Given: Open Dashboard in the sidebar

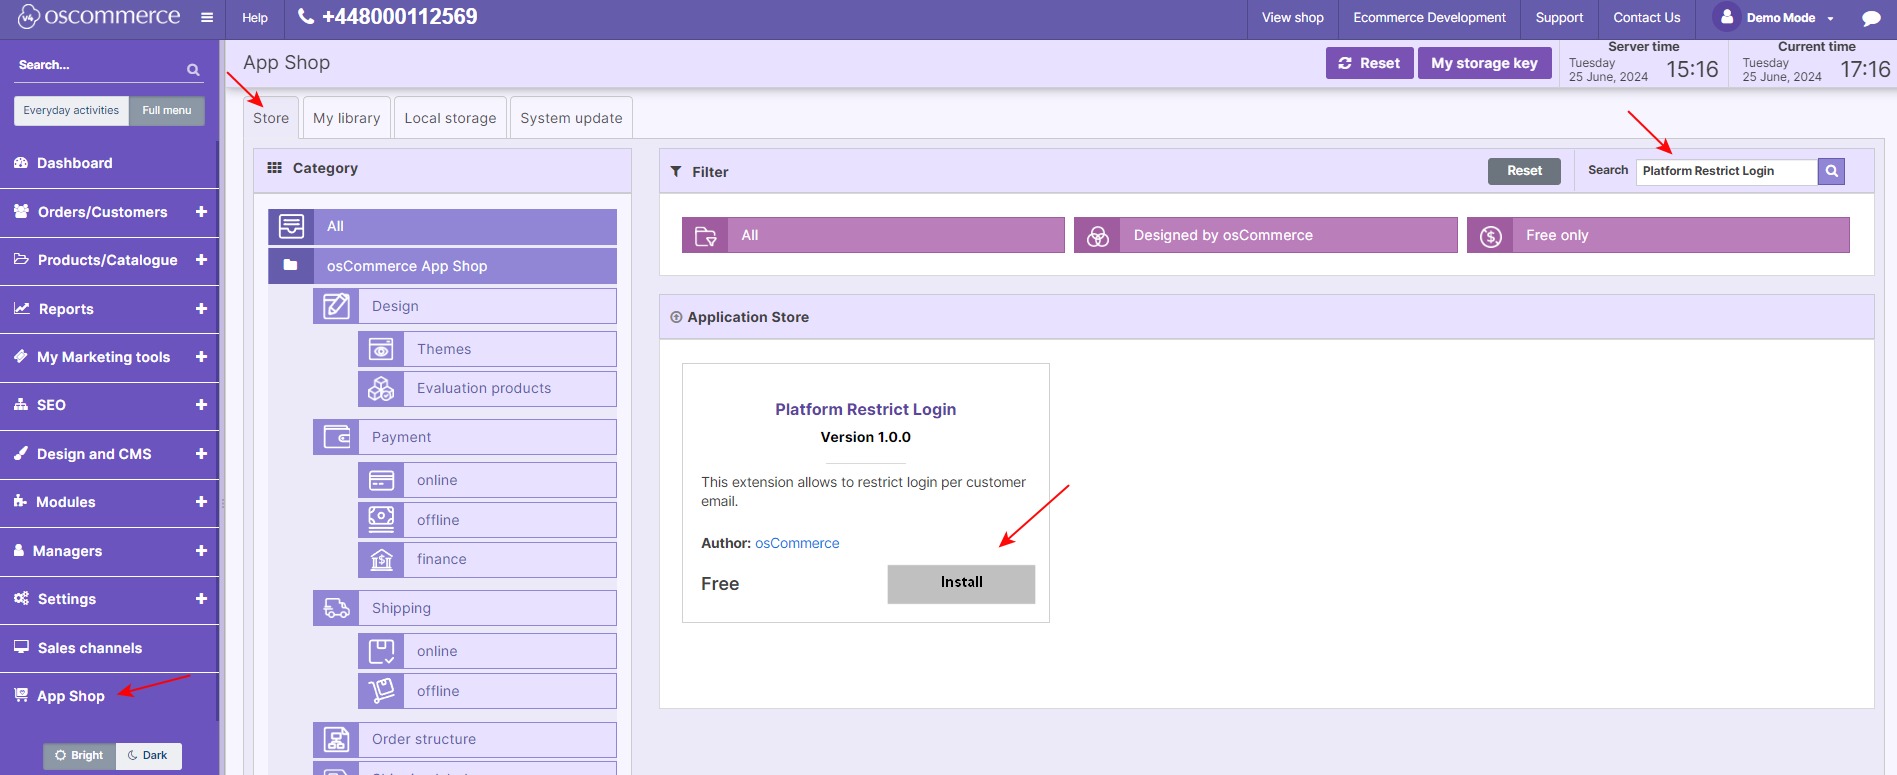Looking at the screenshot, I should point(109,163).
